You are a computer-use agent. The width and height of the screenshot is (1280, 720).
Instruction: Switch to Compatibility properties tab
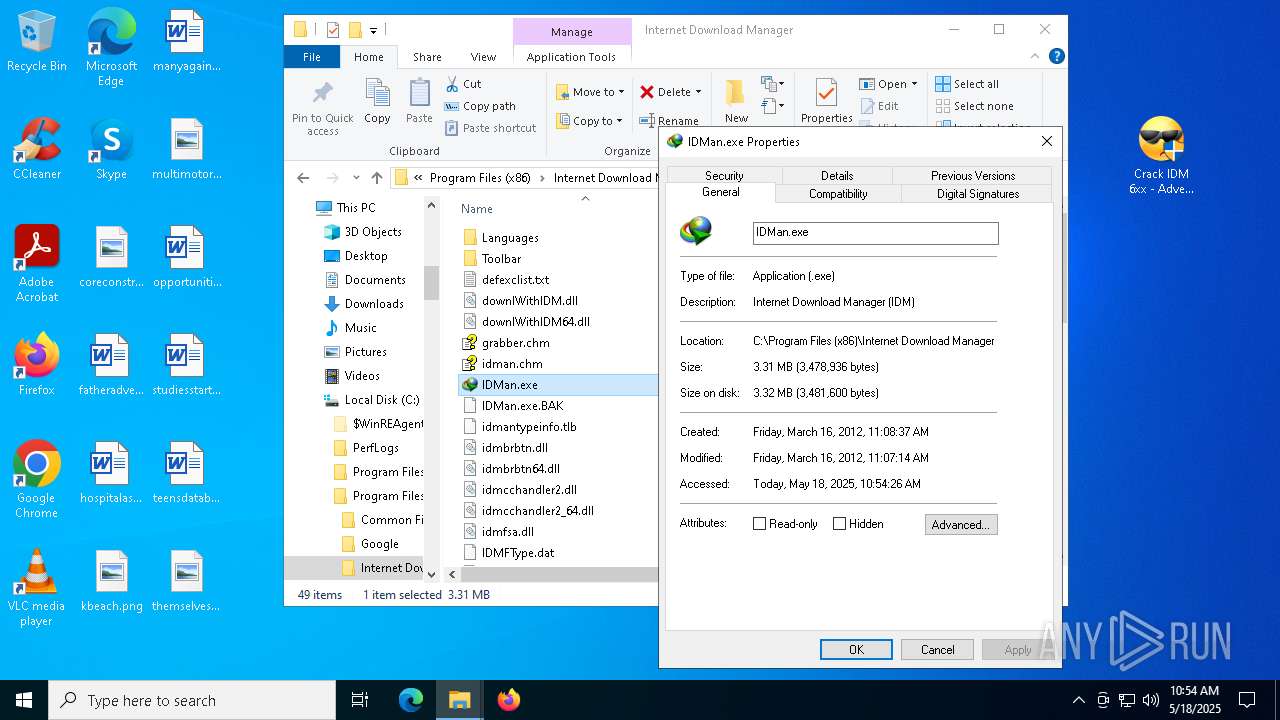click(x=838, y=193)
